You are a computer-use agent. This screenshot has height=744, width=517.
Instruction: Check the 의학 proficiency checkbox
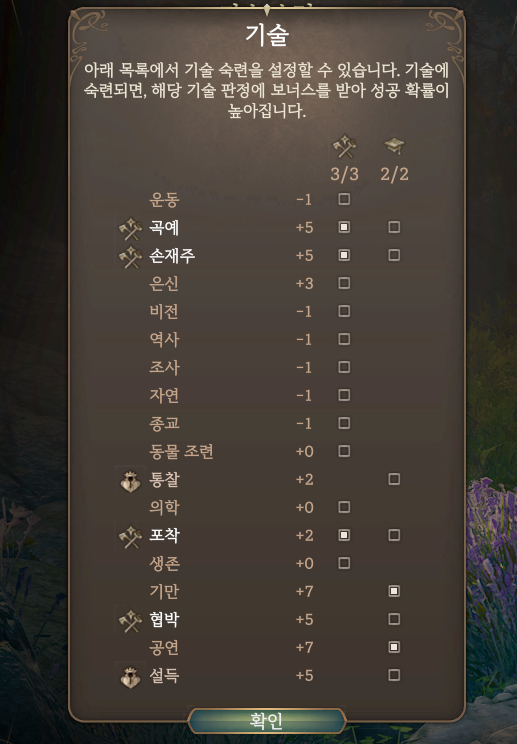[x=344, y=507]
